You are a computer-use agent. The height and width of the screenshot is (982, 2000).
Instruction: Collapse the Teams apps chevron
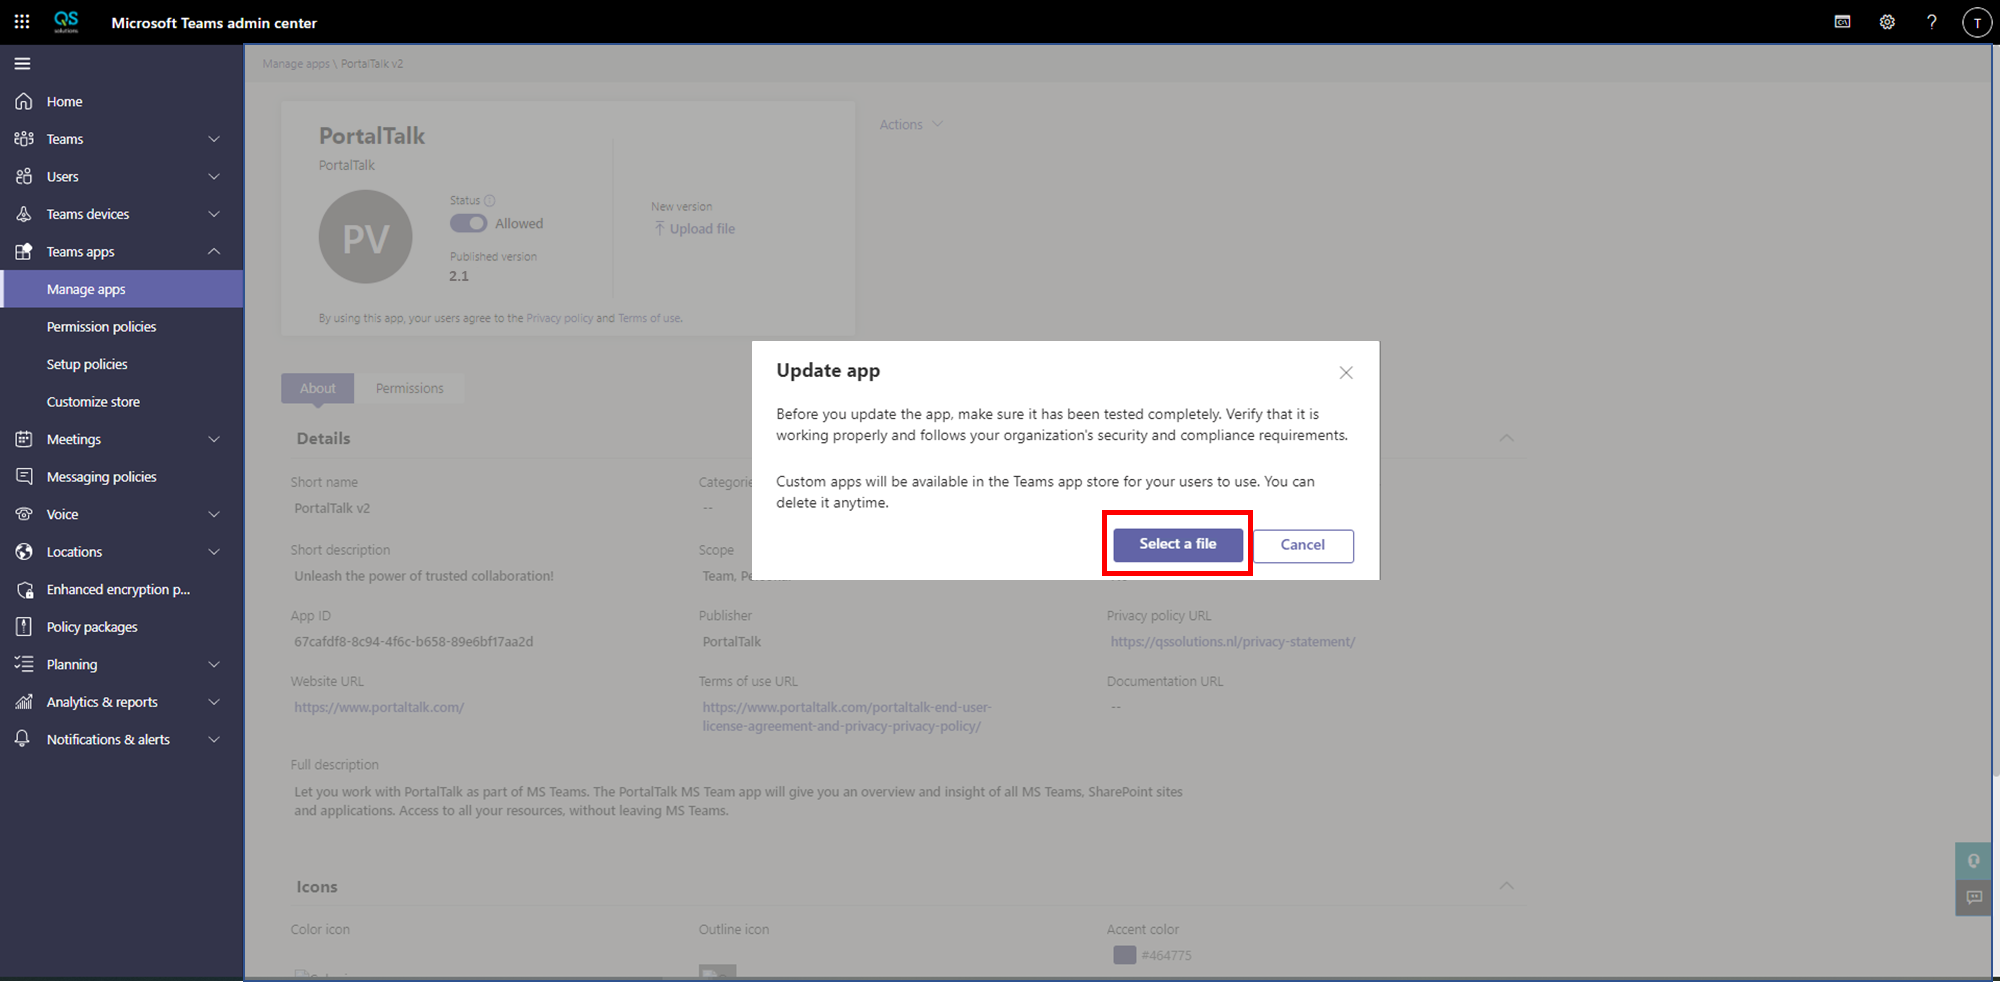pos(214,251)
